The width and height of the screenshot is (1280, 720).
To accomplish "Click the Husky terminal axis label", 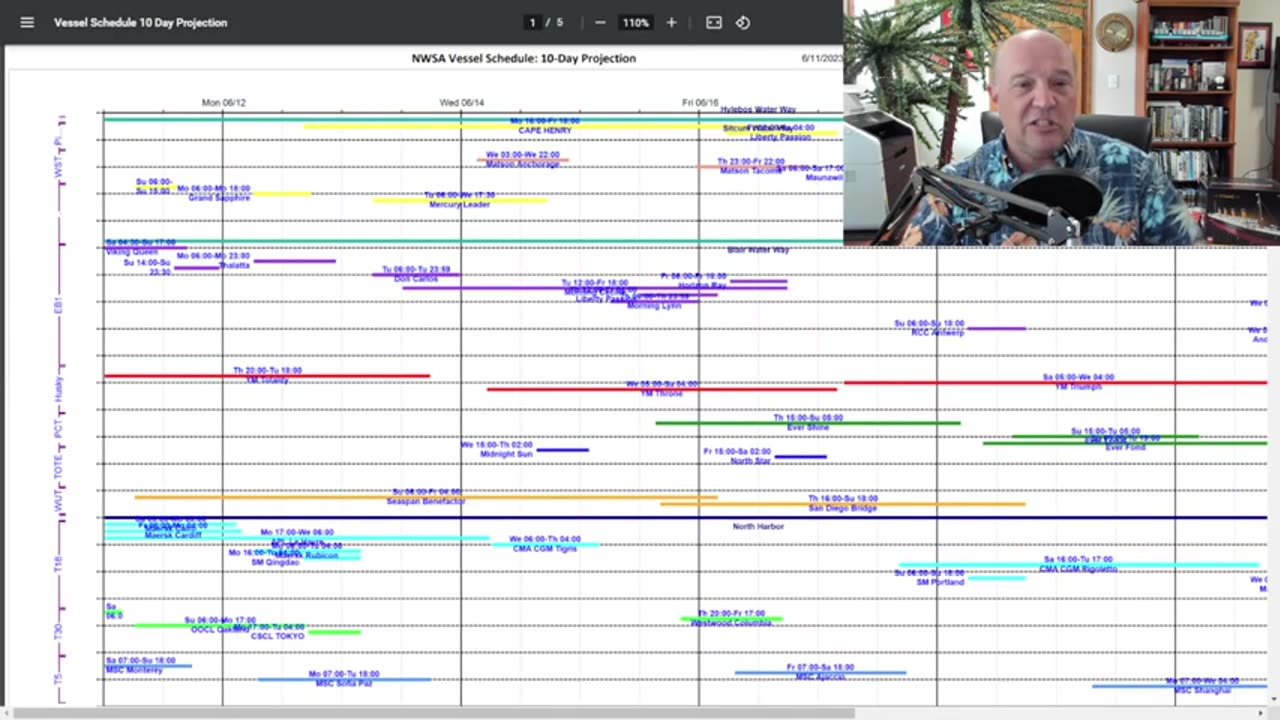I will click(x=59, y=389).
